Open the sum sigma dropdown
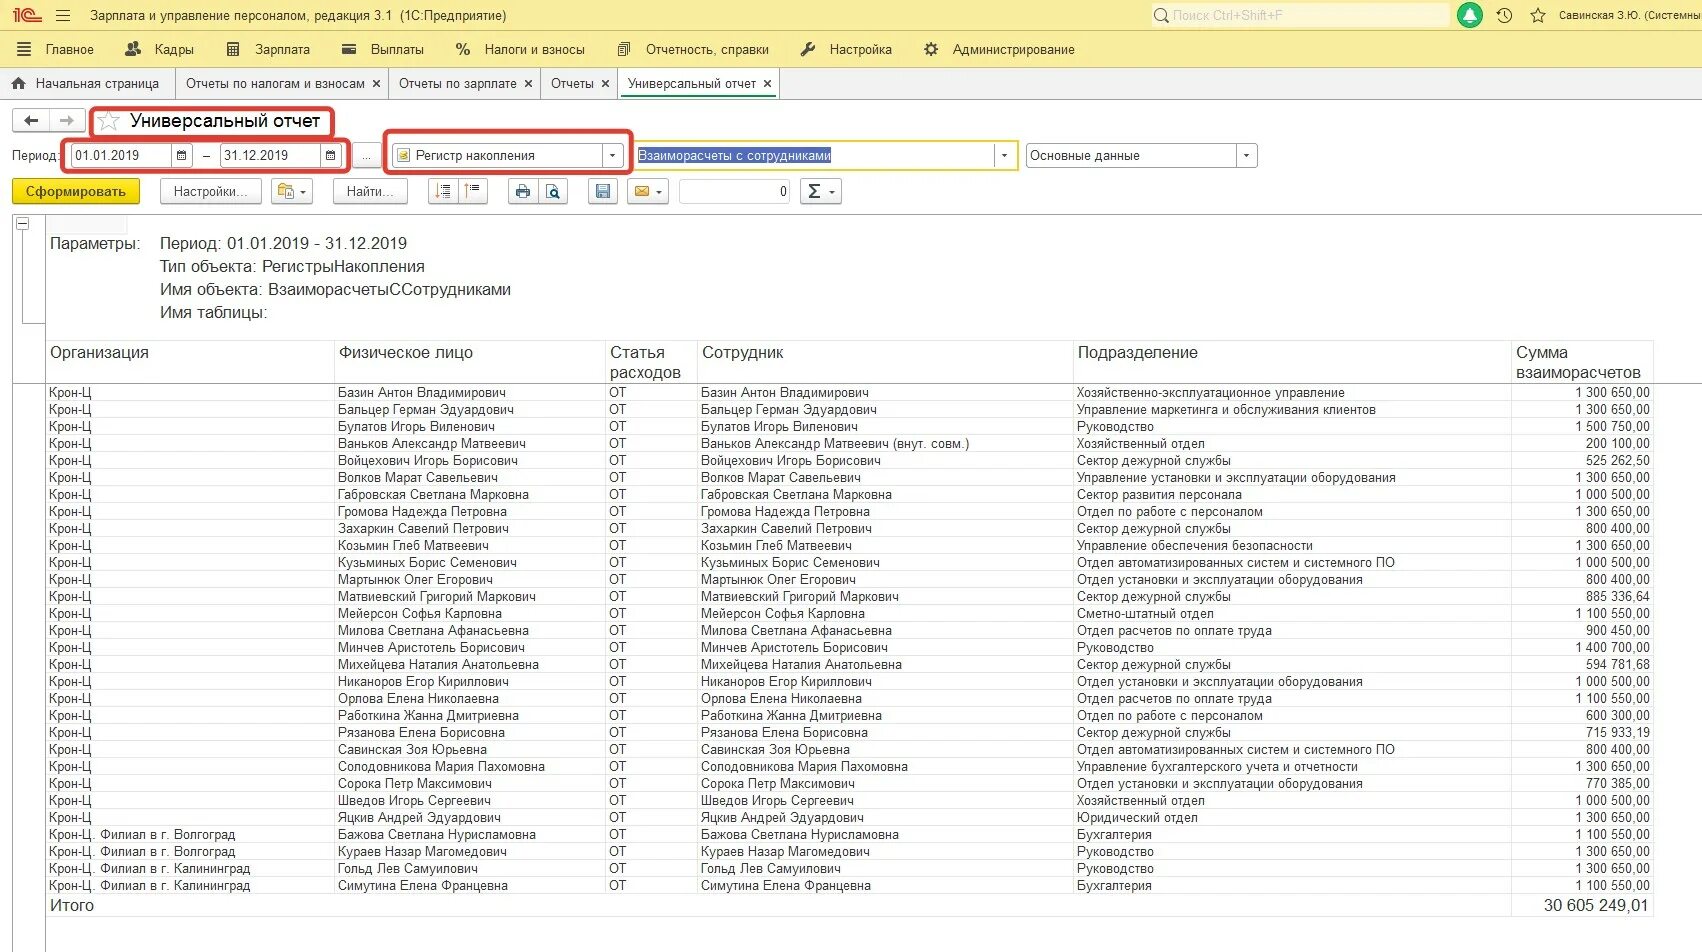The image size is (1702, 952). (821, 191)
